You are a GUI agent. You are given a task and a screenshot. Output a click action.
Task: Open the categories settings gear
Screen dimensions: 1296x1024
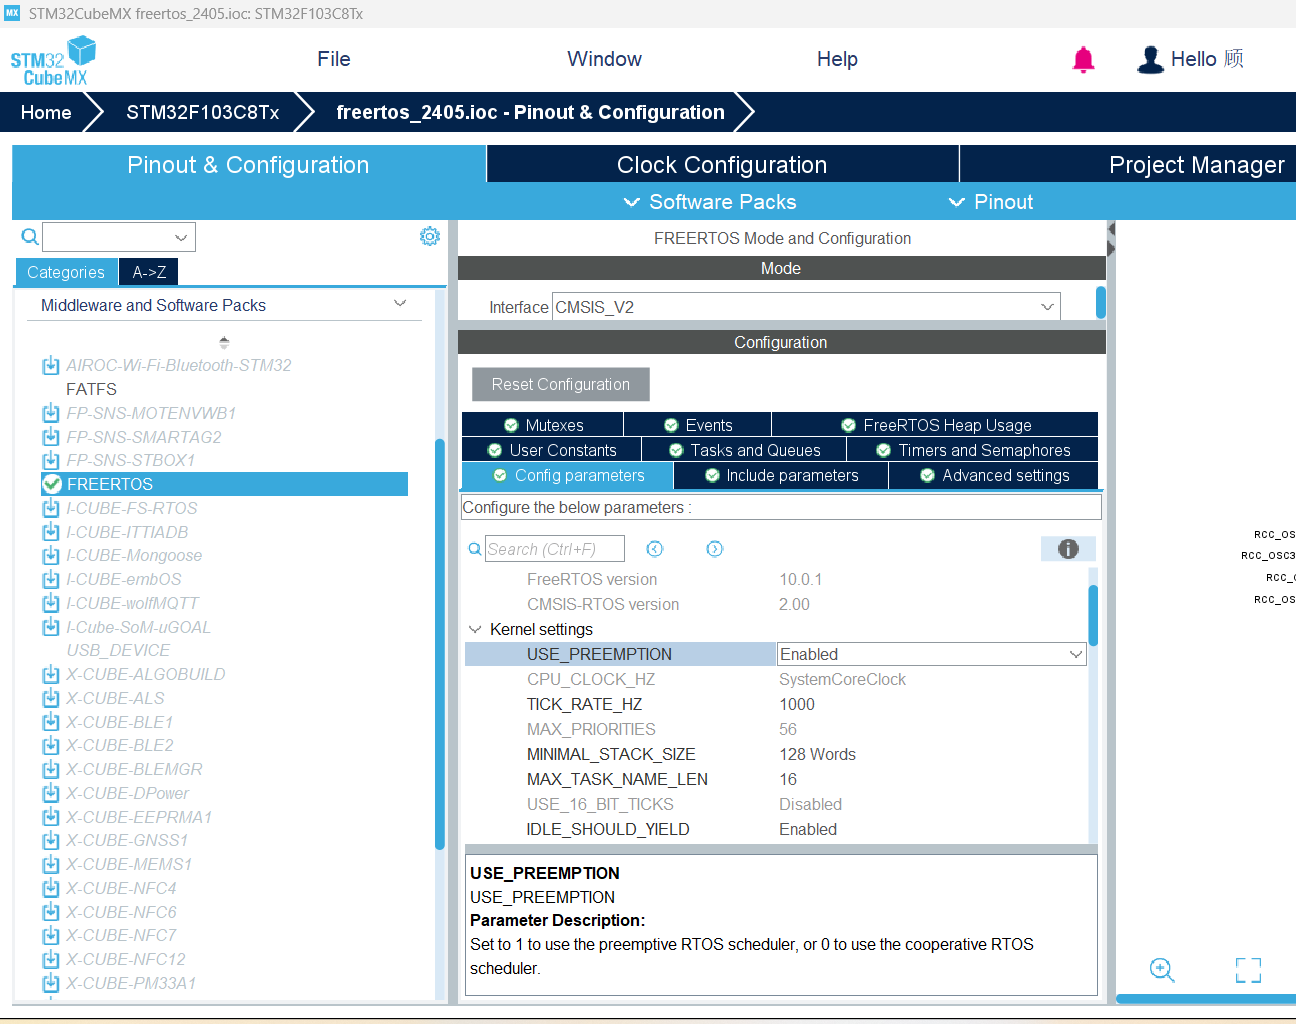[x=430, y=236]
